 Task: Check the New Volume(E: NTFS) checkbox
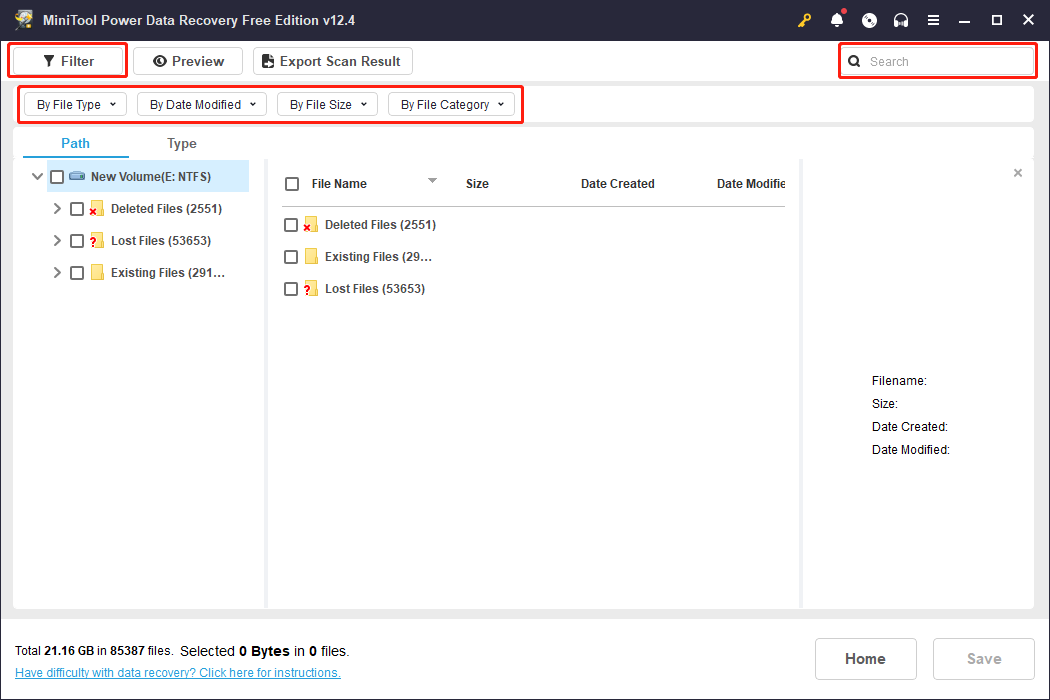click(57, 177)
